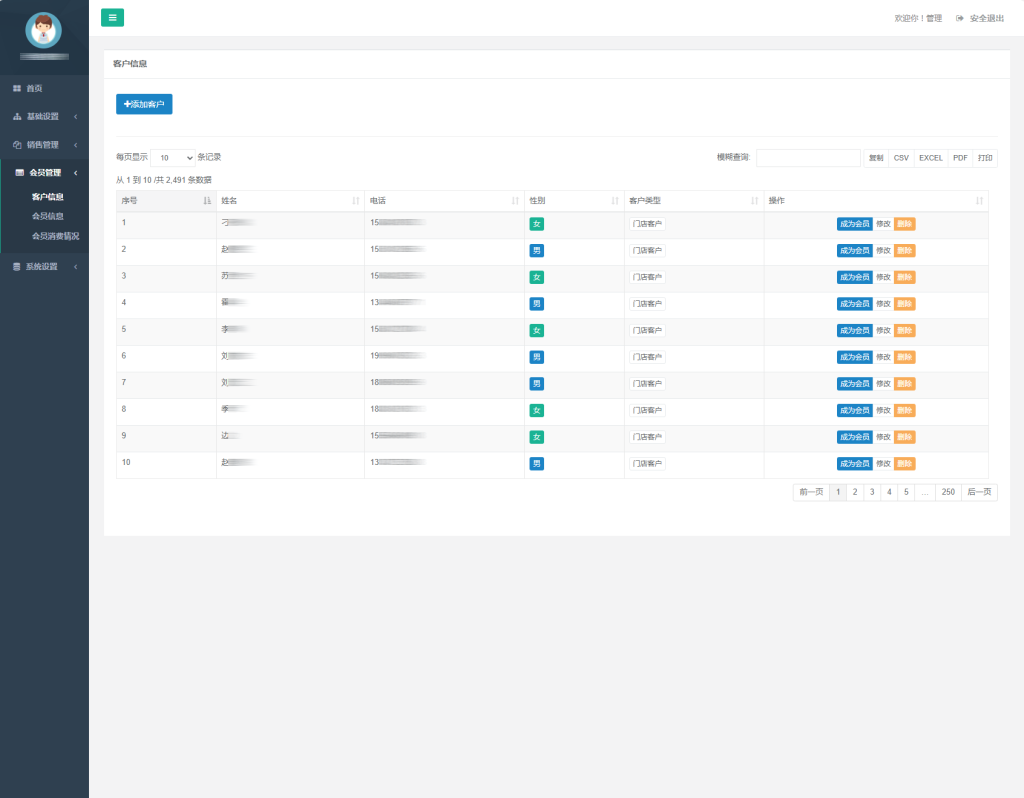Click the logout arrow icon
This screenshot has width=1024, height=798.
959,18
